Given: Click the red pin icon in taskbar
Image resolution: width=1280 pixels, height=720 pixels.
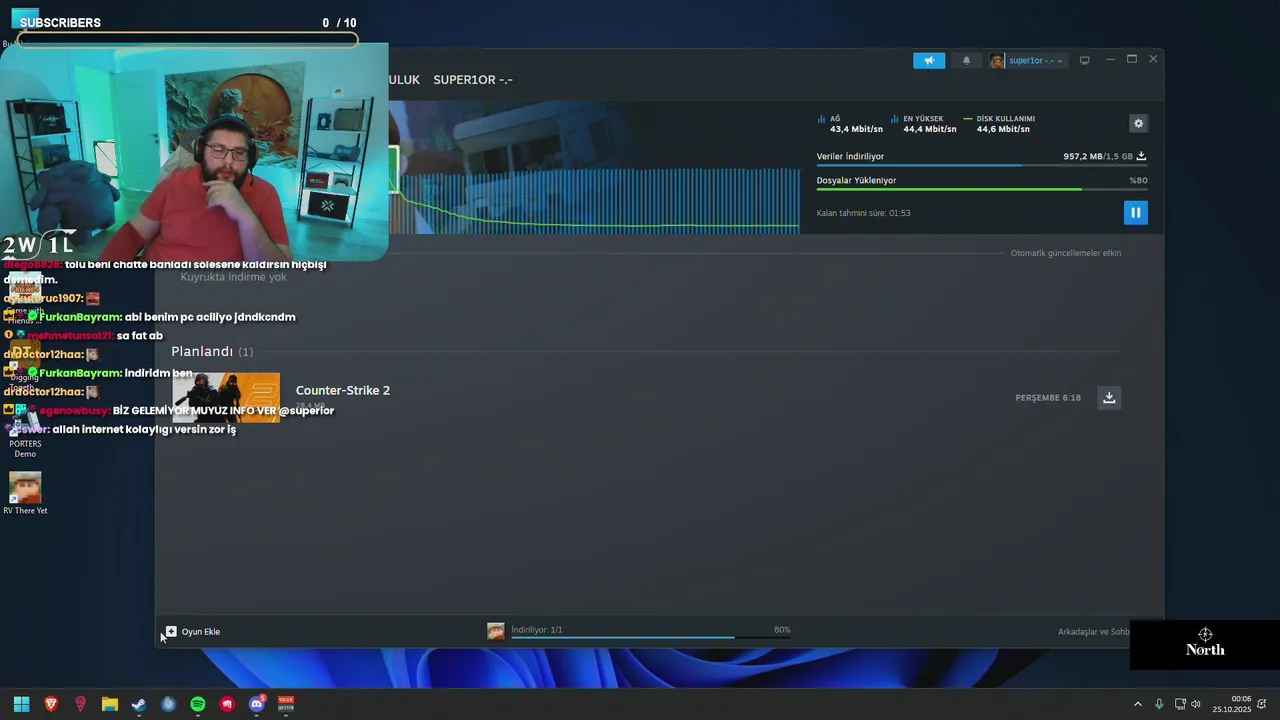Looking at the screenshot, I should coord(80,704).
